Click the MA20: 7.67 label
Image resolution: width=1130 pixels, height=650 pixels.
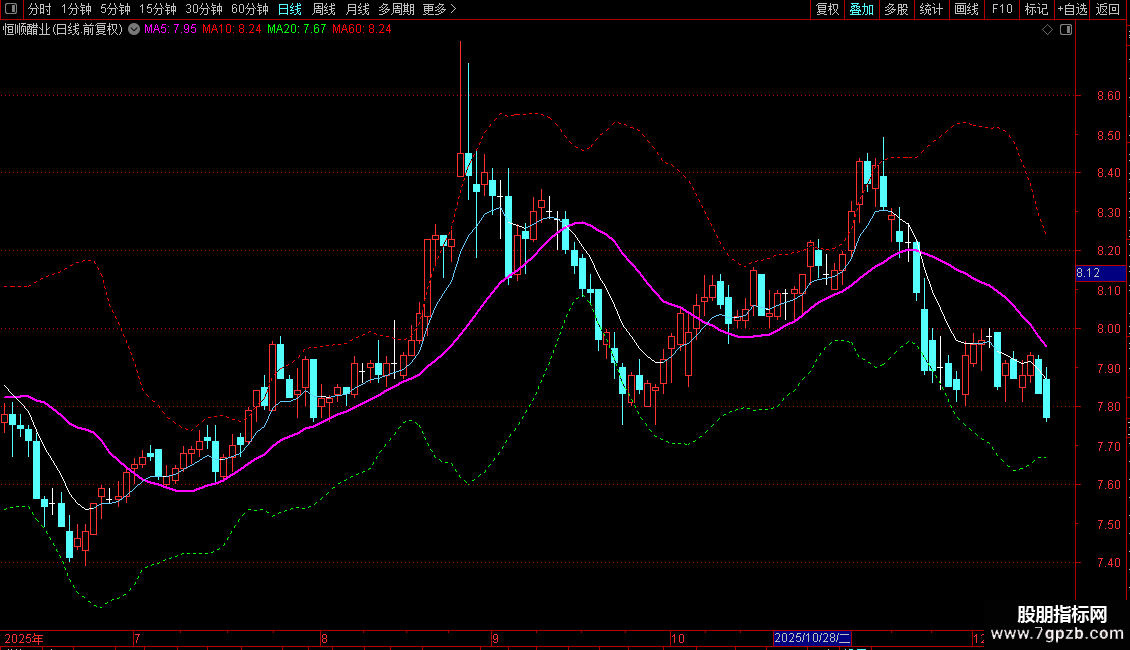click(296, 29)
